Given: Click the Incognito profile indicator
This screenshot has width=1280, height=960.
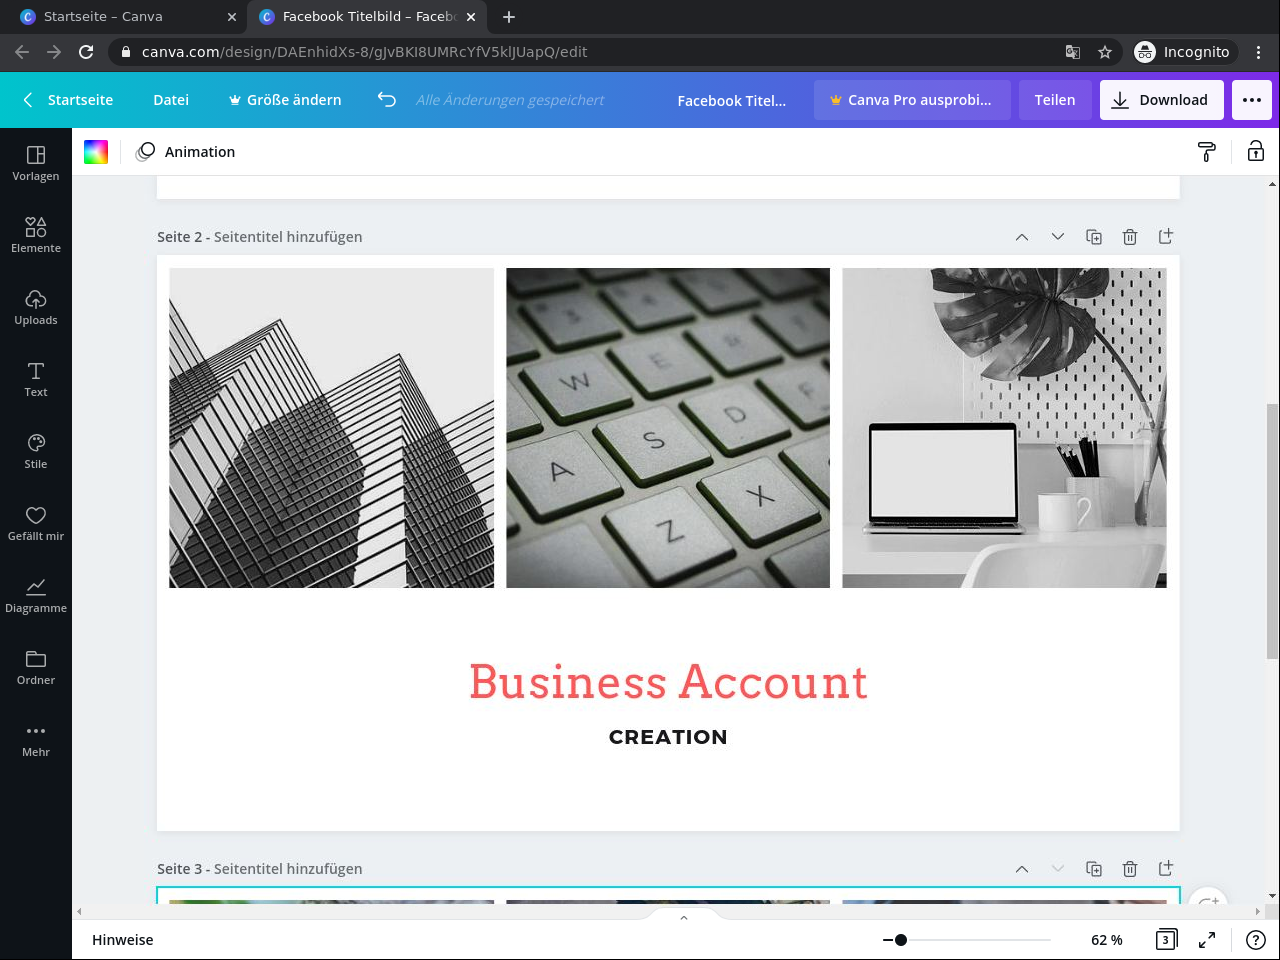Looking at the screenshot, I should pos(1185,52).
